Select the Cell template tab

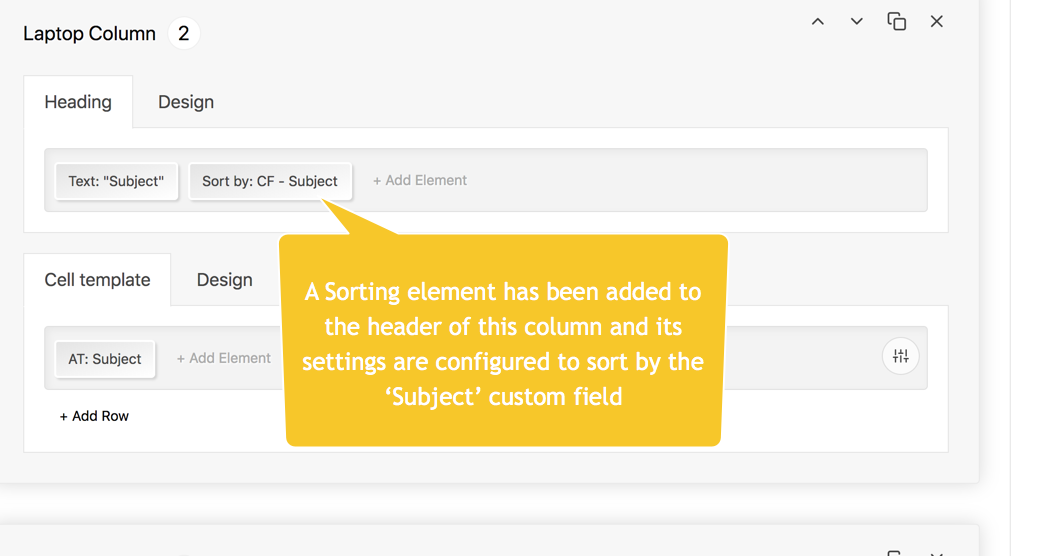(x=97, y=280)
